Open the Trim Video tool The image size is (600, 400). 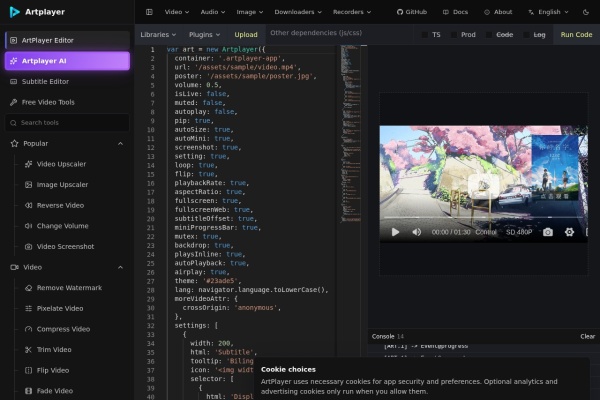(54, 349)
